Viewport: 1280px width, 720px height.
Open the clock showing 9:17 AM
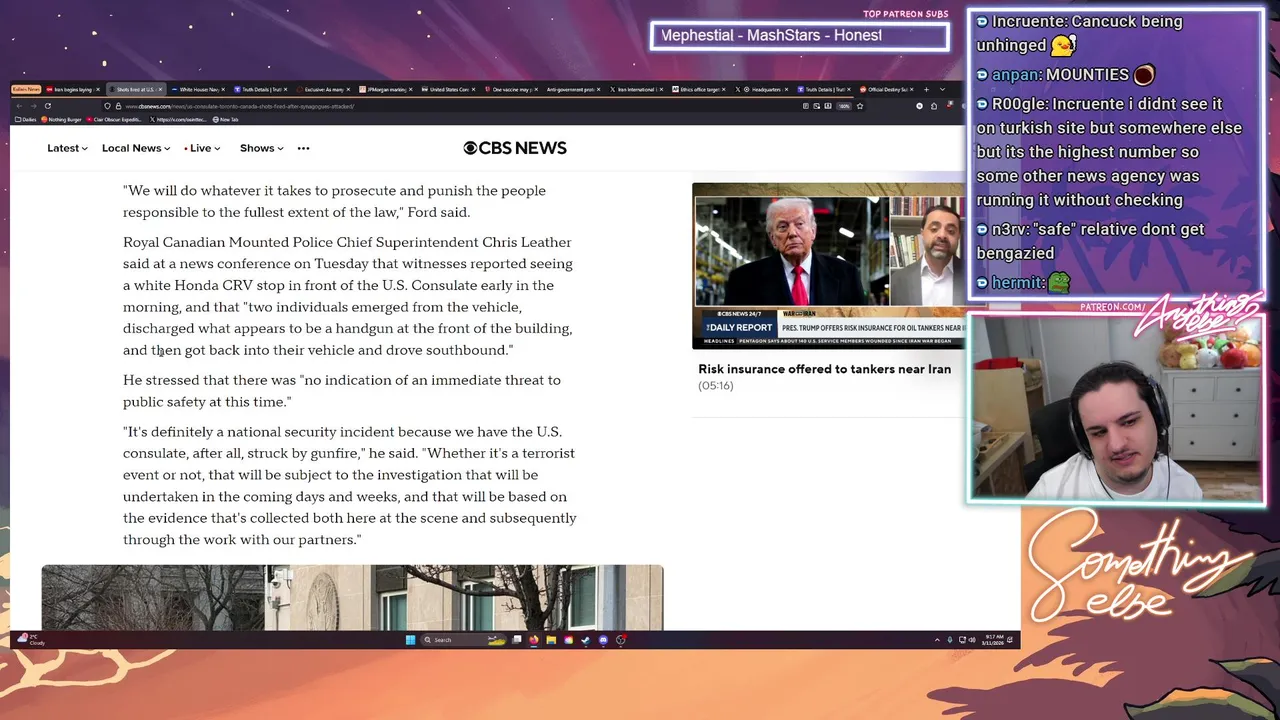(x=994, y=640)
